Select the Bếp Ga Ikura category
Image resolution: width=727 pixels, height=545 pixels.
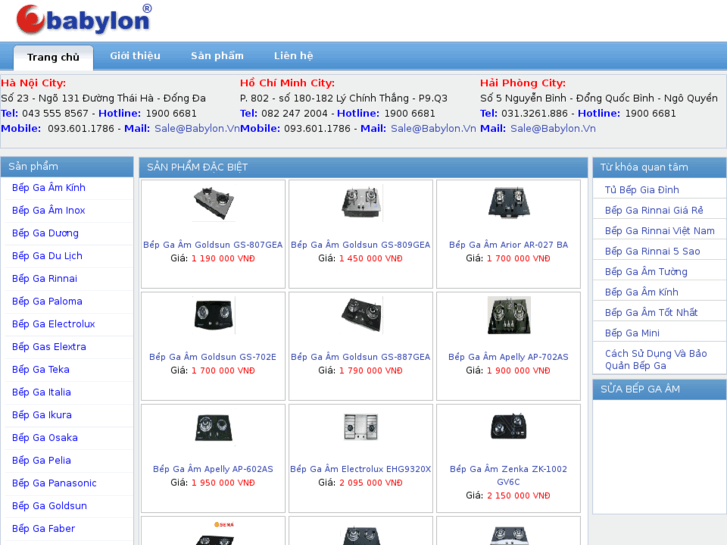point(42,415)
